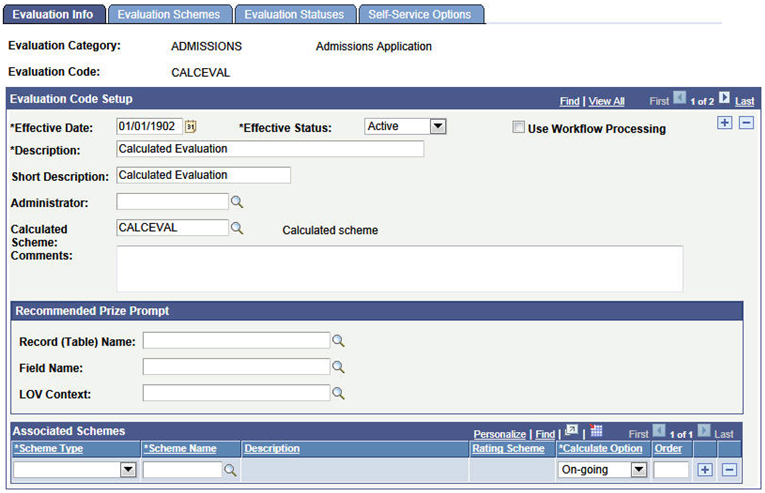Image resolution: width=765 pixels, height=493 pixels.
Task: Click Find link in Associated Schemes
Action: click(x=545, y=434)
